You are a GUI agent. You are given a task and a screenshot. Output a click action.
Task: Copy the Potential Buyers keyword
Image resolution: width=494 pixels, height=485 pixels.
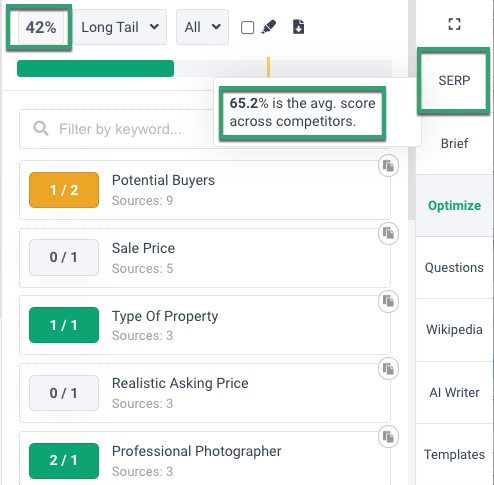point(388,166)
